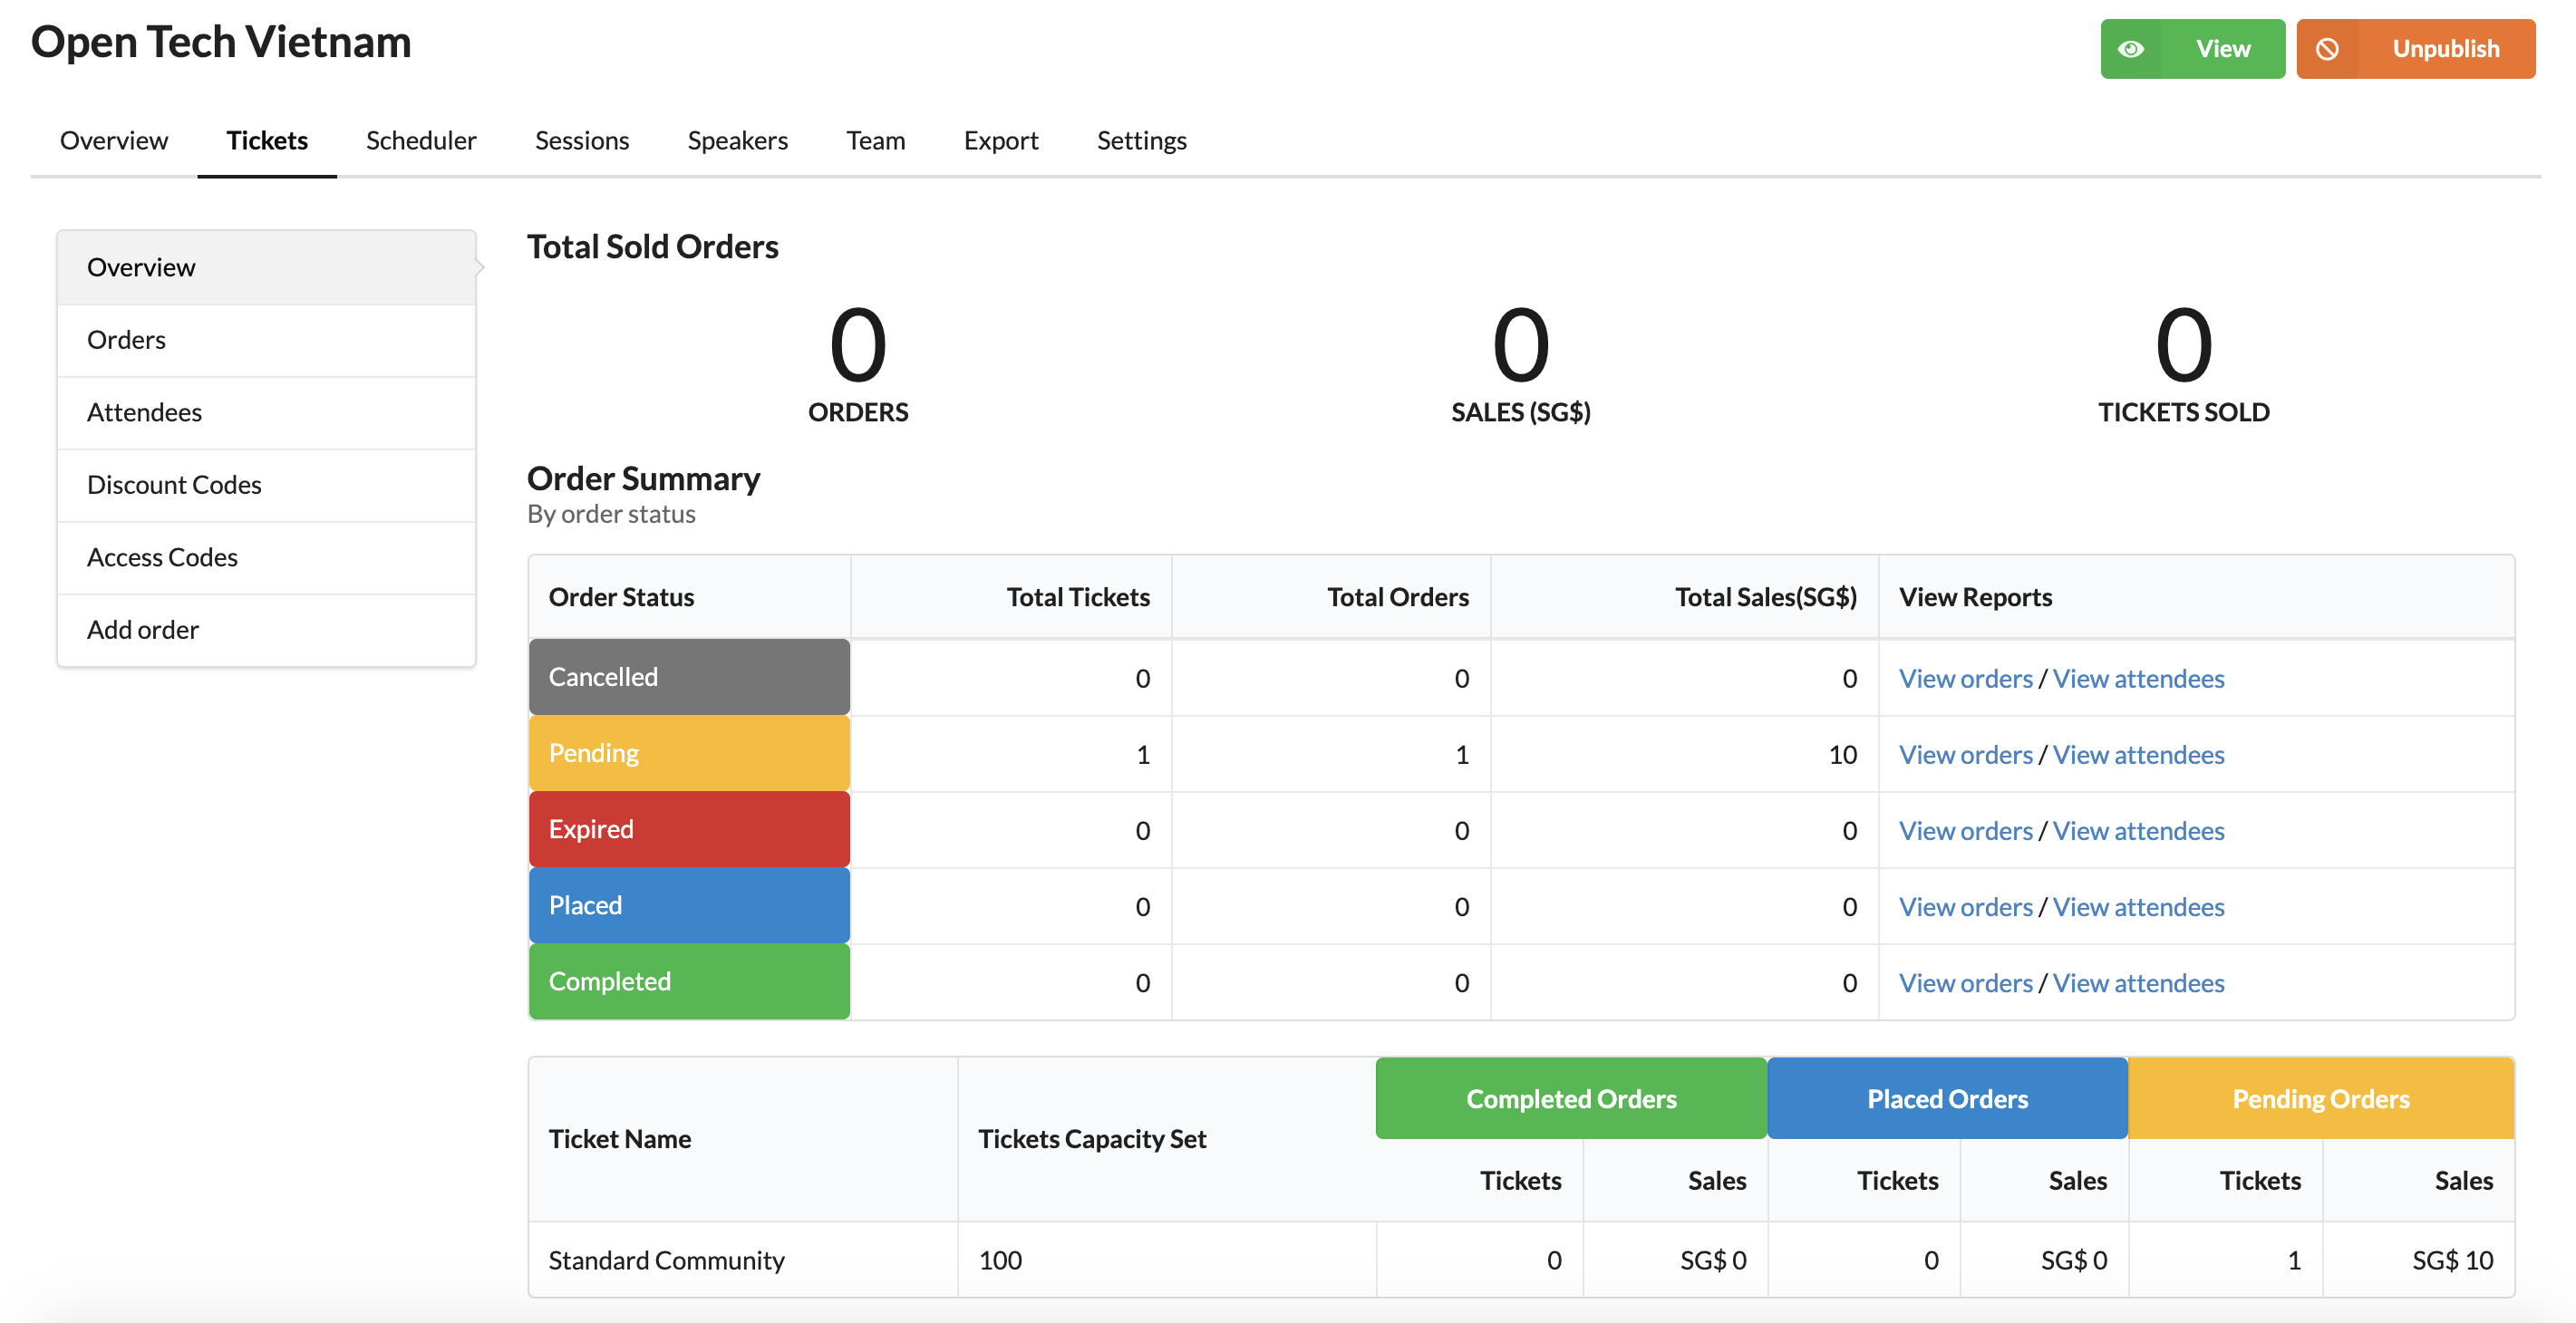The height and width of the screenshot is (1323, 2576).
Task: Click the SG$ 10 pending sales value
Action: pos(2452,1260)
